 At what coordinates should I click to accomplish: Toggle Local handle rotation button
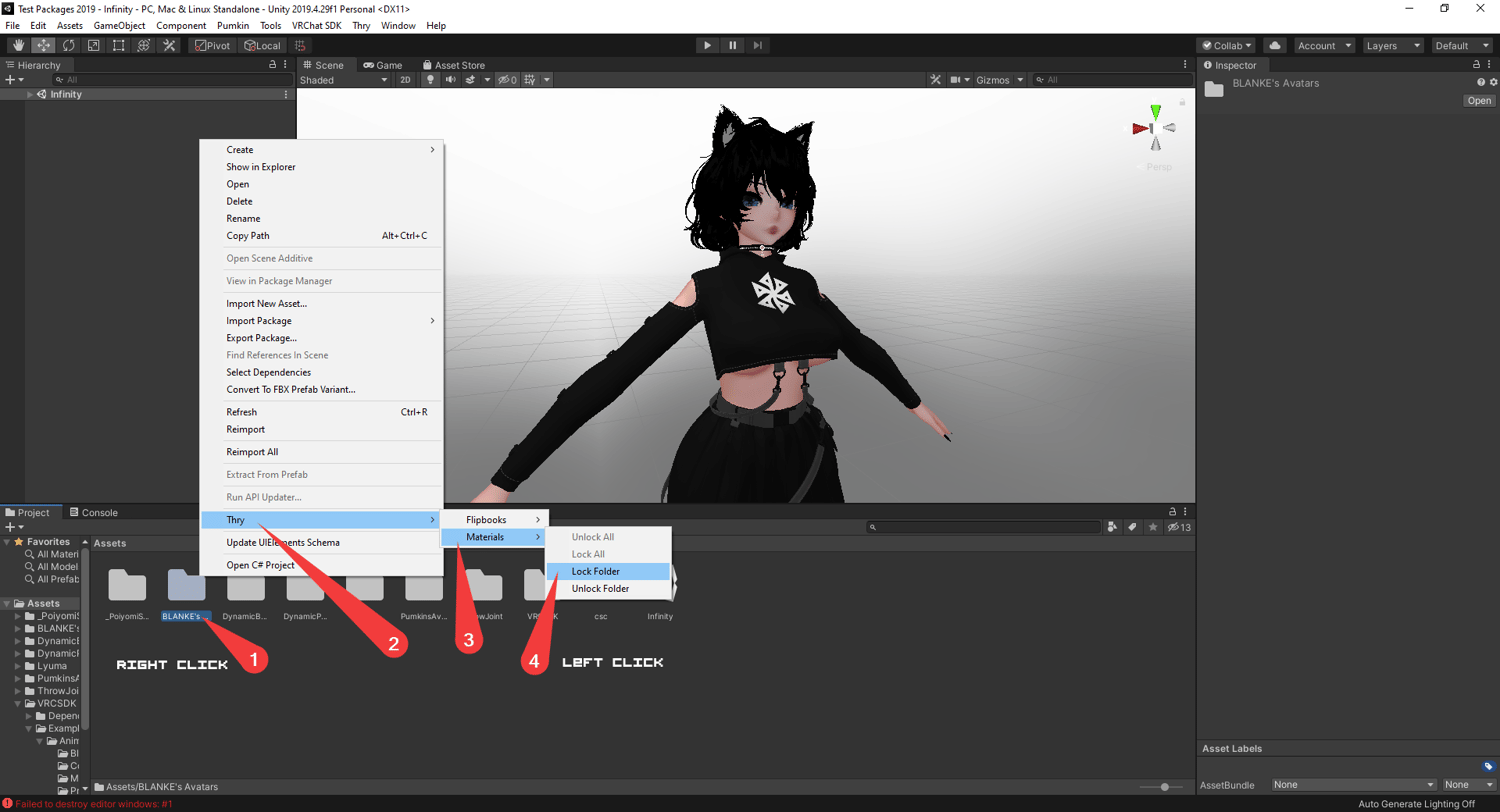pyautogui.click(x=261, y=45)
